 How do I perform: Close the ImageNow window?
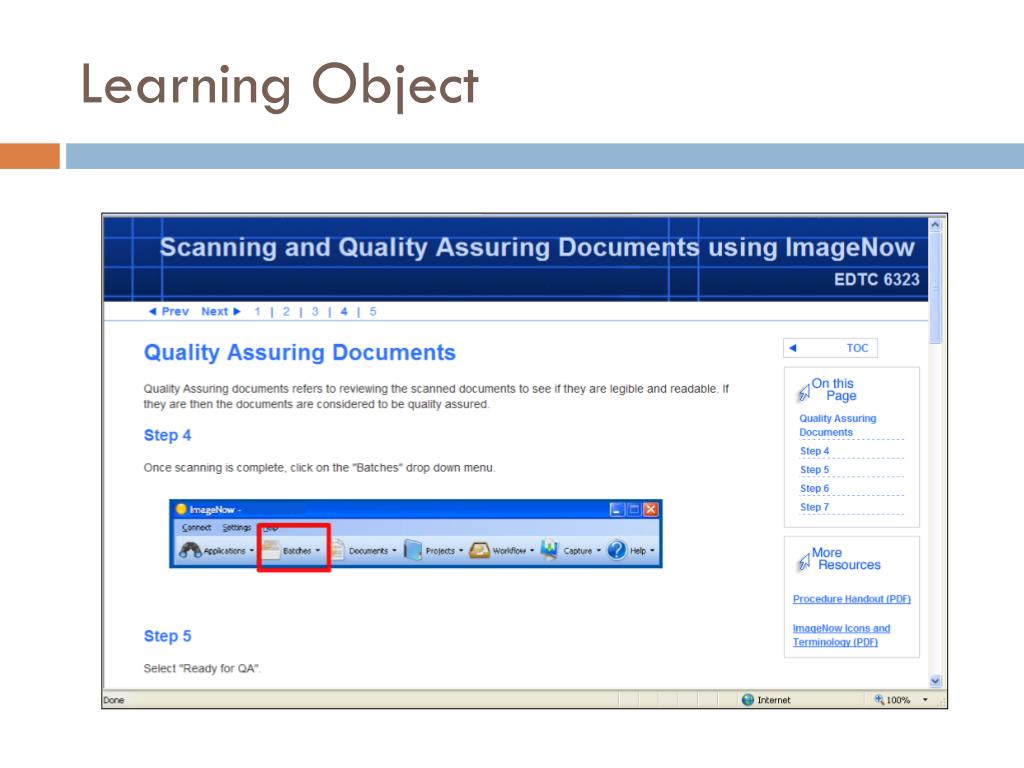click(x=650, y=509)
